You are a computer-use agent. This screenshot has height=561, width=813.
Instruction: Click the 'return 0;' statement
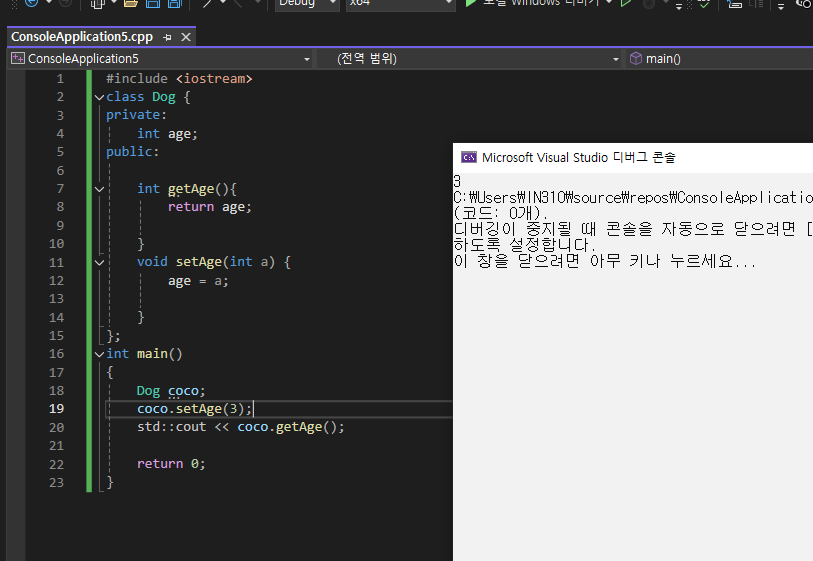pos(171,464)
